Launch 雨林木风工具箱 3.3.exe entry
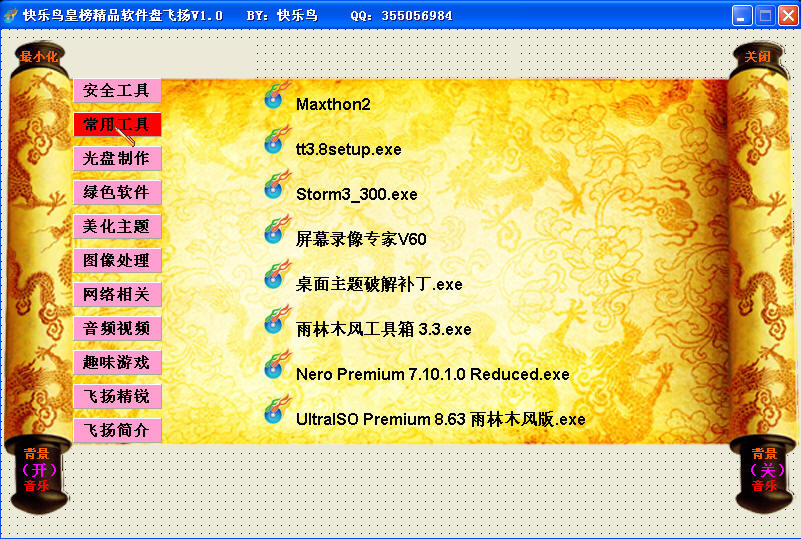 [x=383, y=329]
